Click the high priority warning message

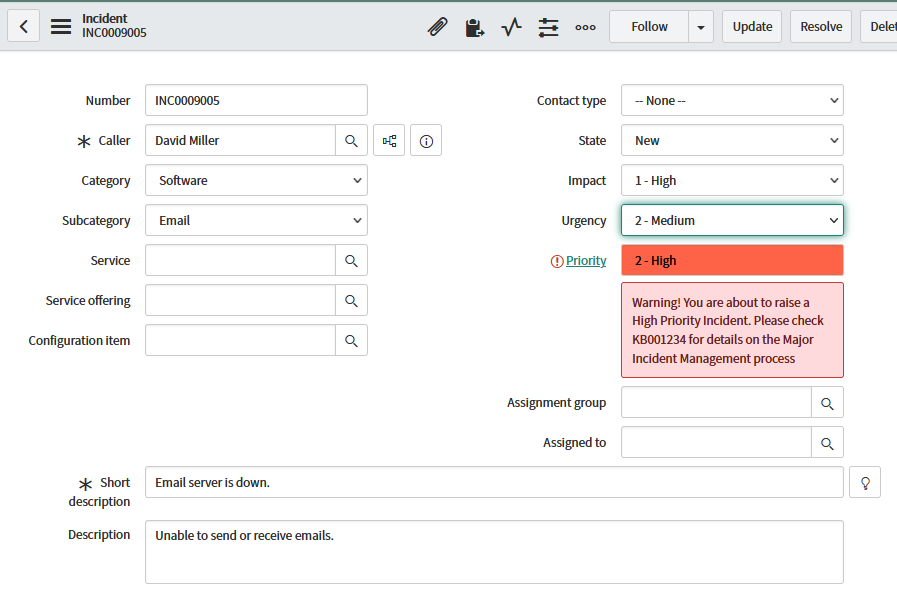pyautogui.click(x=732, y=330)
